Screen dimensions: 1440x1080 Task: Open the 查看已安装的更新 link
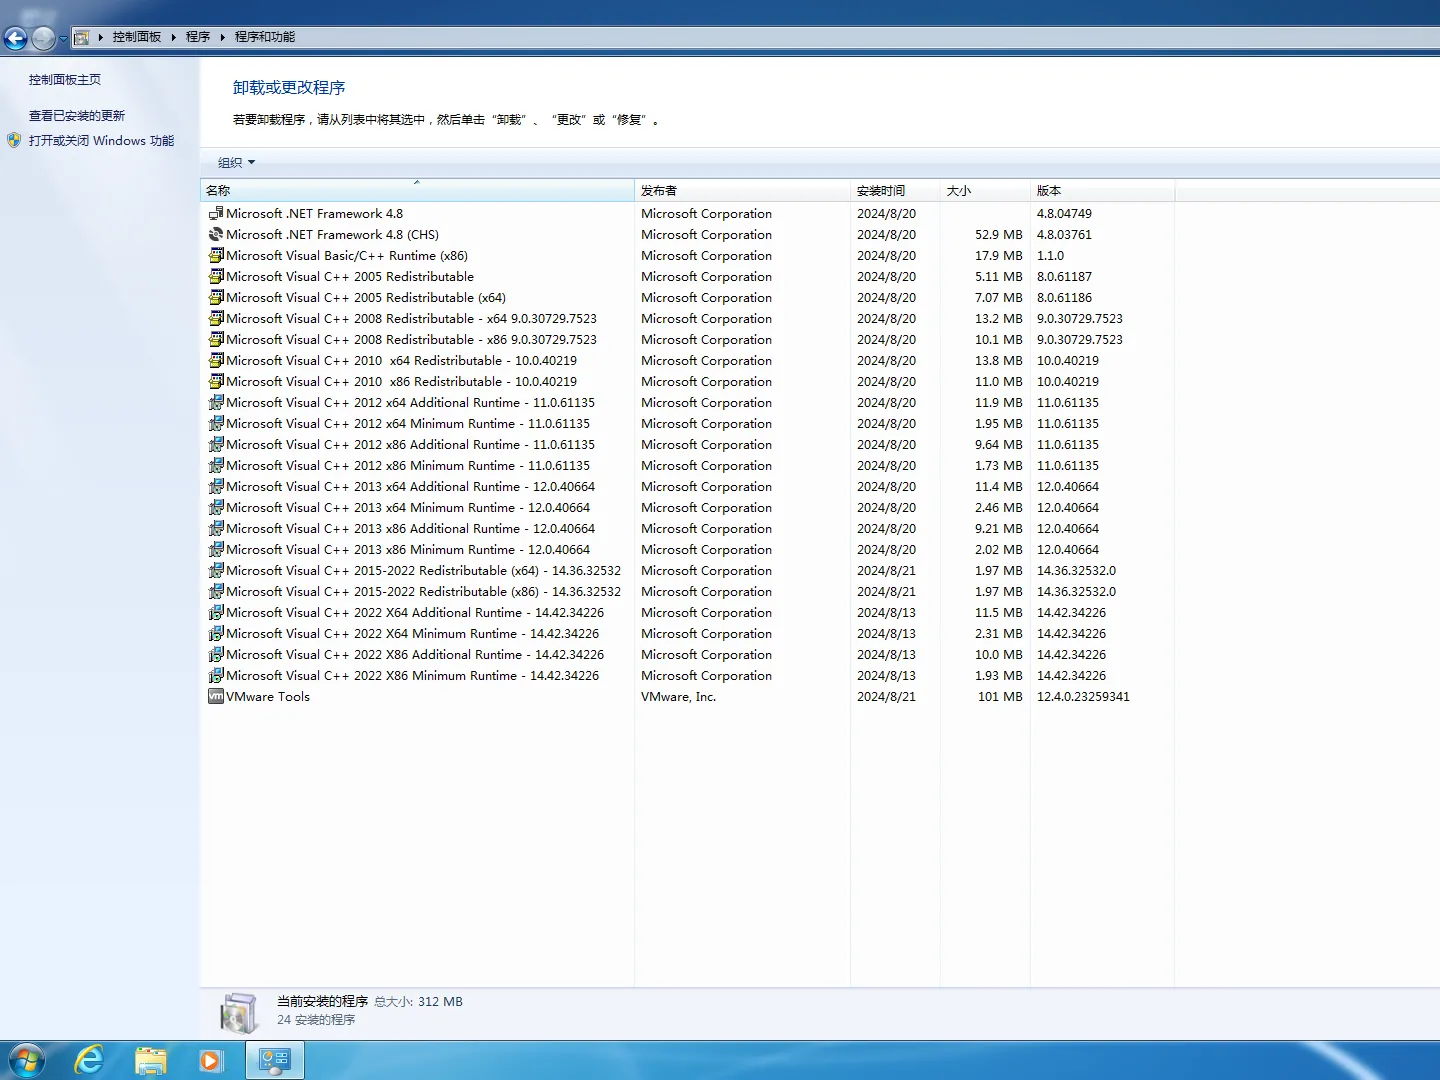(x=77, y=115)
